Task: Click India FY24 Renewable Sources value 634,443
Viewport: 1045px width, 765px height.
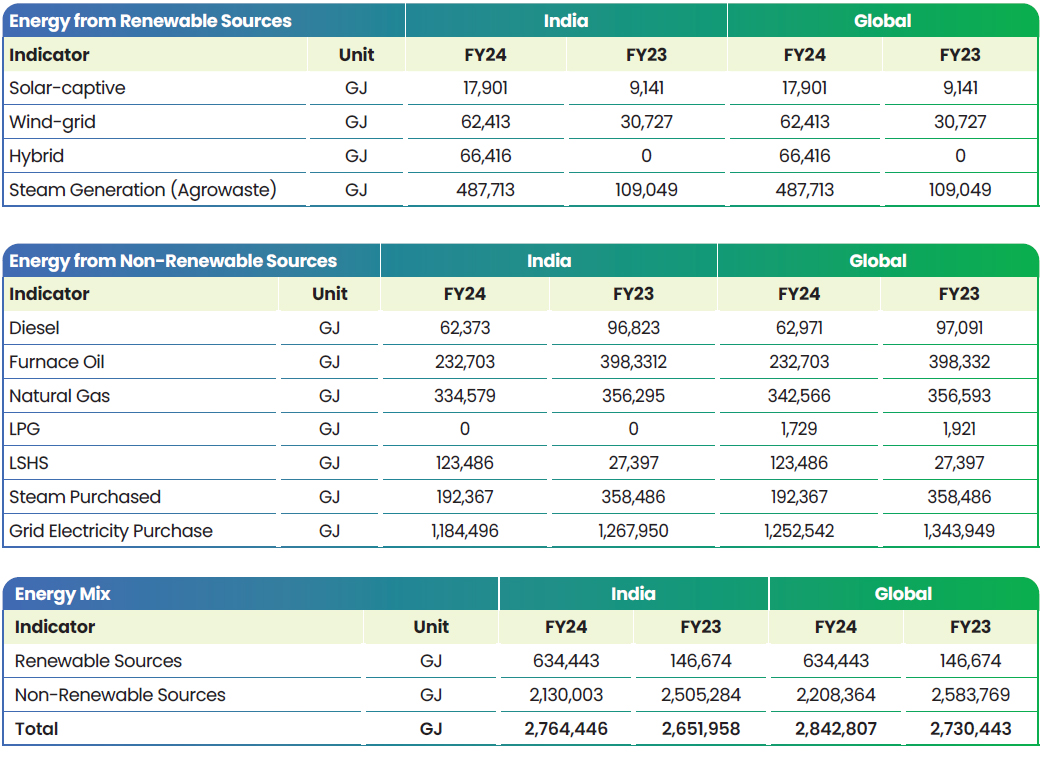Action: pos(566,660)
